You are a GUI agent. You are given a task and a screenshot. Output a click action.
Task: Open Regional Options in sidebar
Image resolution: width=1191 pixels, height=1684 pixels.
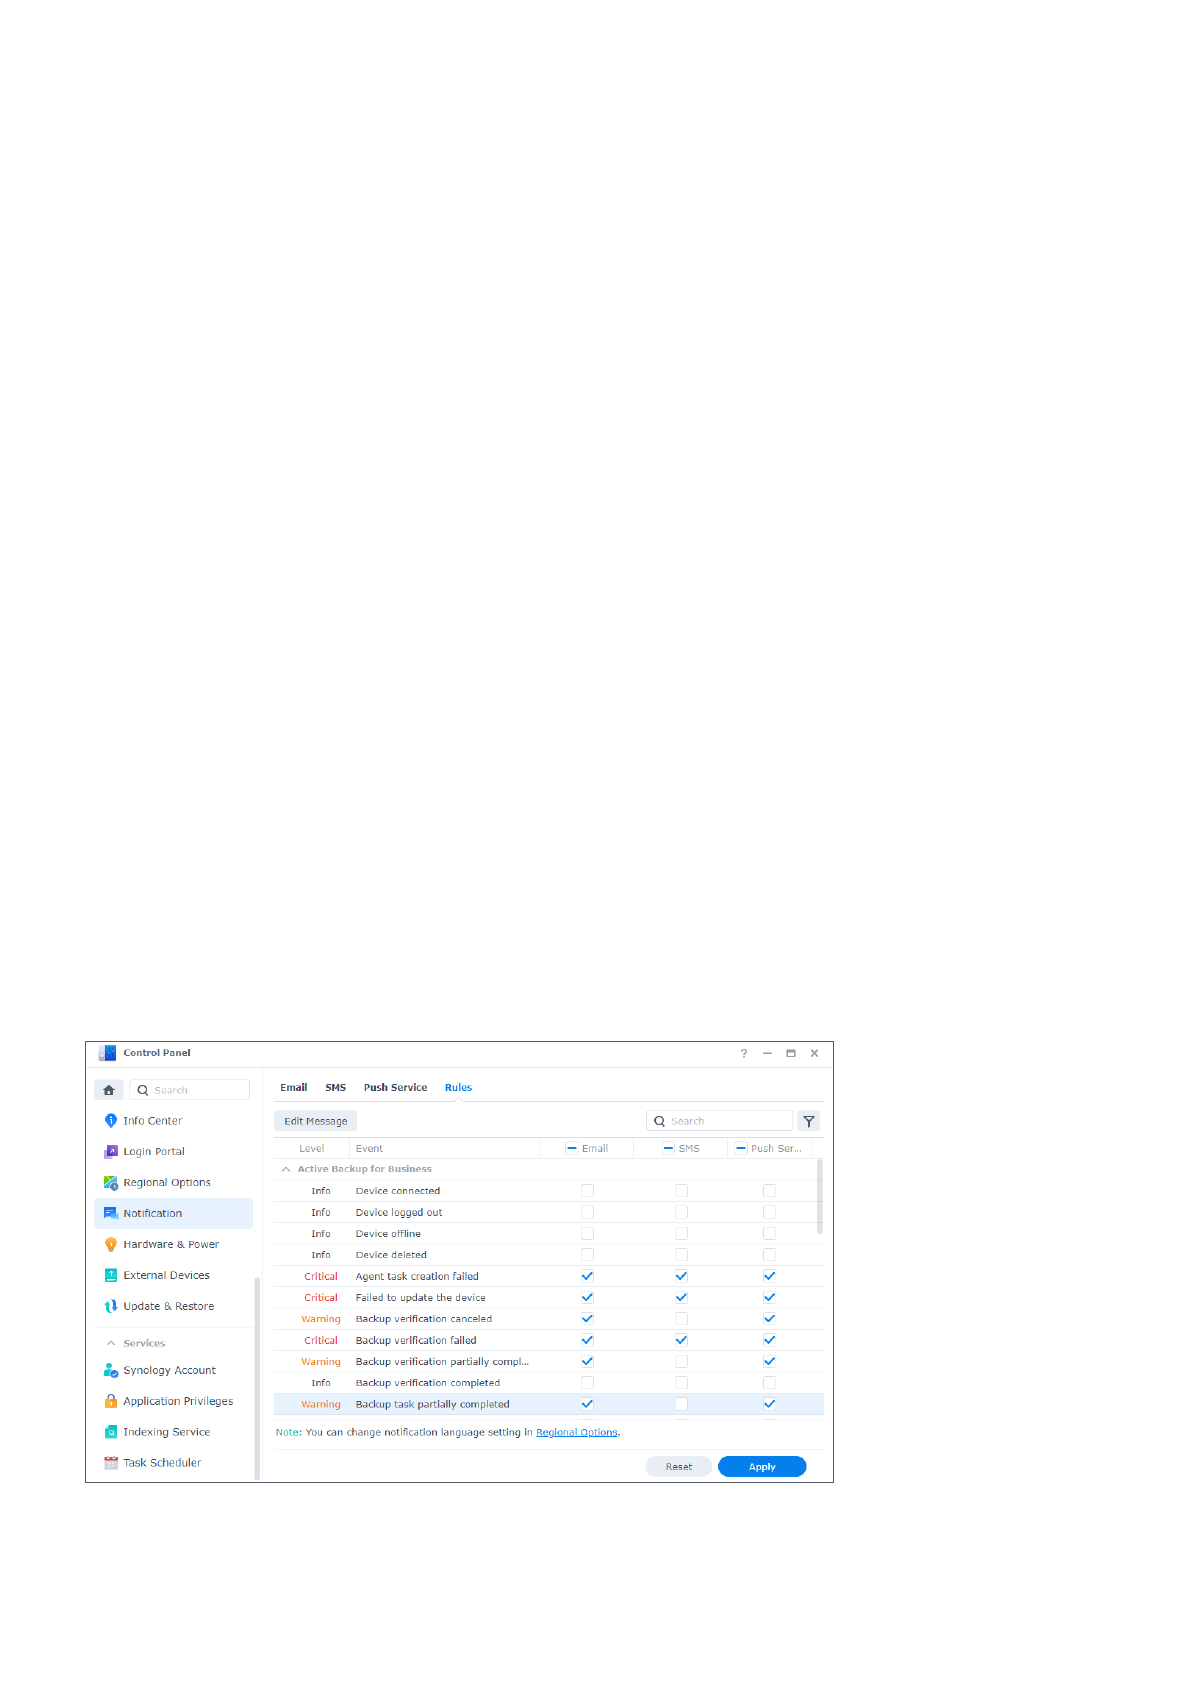166,1182
